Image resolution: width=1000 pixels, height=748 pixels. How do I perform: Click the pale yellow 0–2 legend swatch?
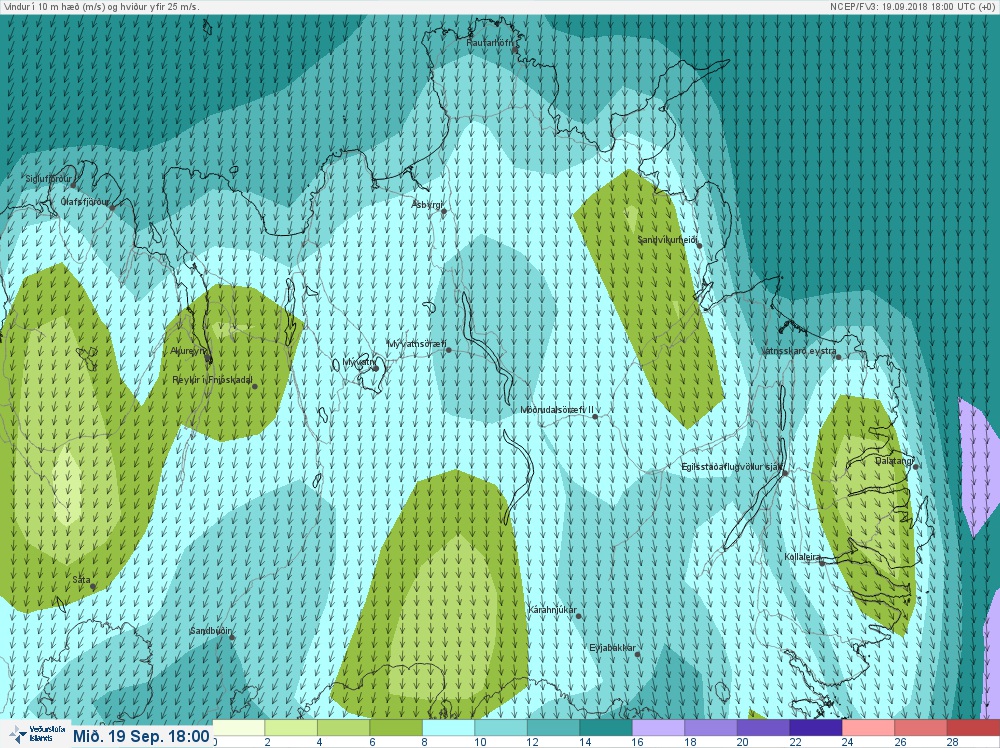(x=239, y=728)
